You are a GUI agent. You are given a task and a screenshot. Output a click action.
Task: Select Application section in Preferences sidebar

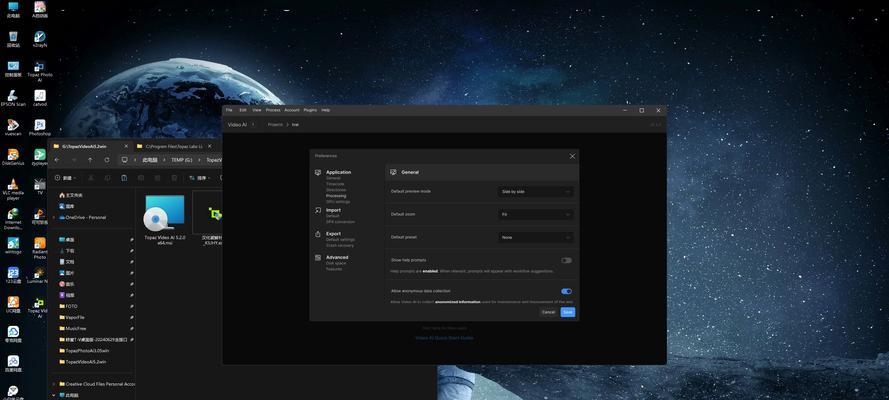pos(338,172)
